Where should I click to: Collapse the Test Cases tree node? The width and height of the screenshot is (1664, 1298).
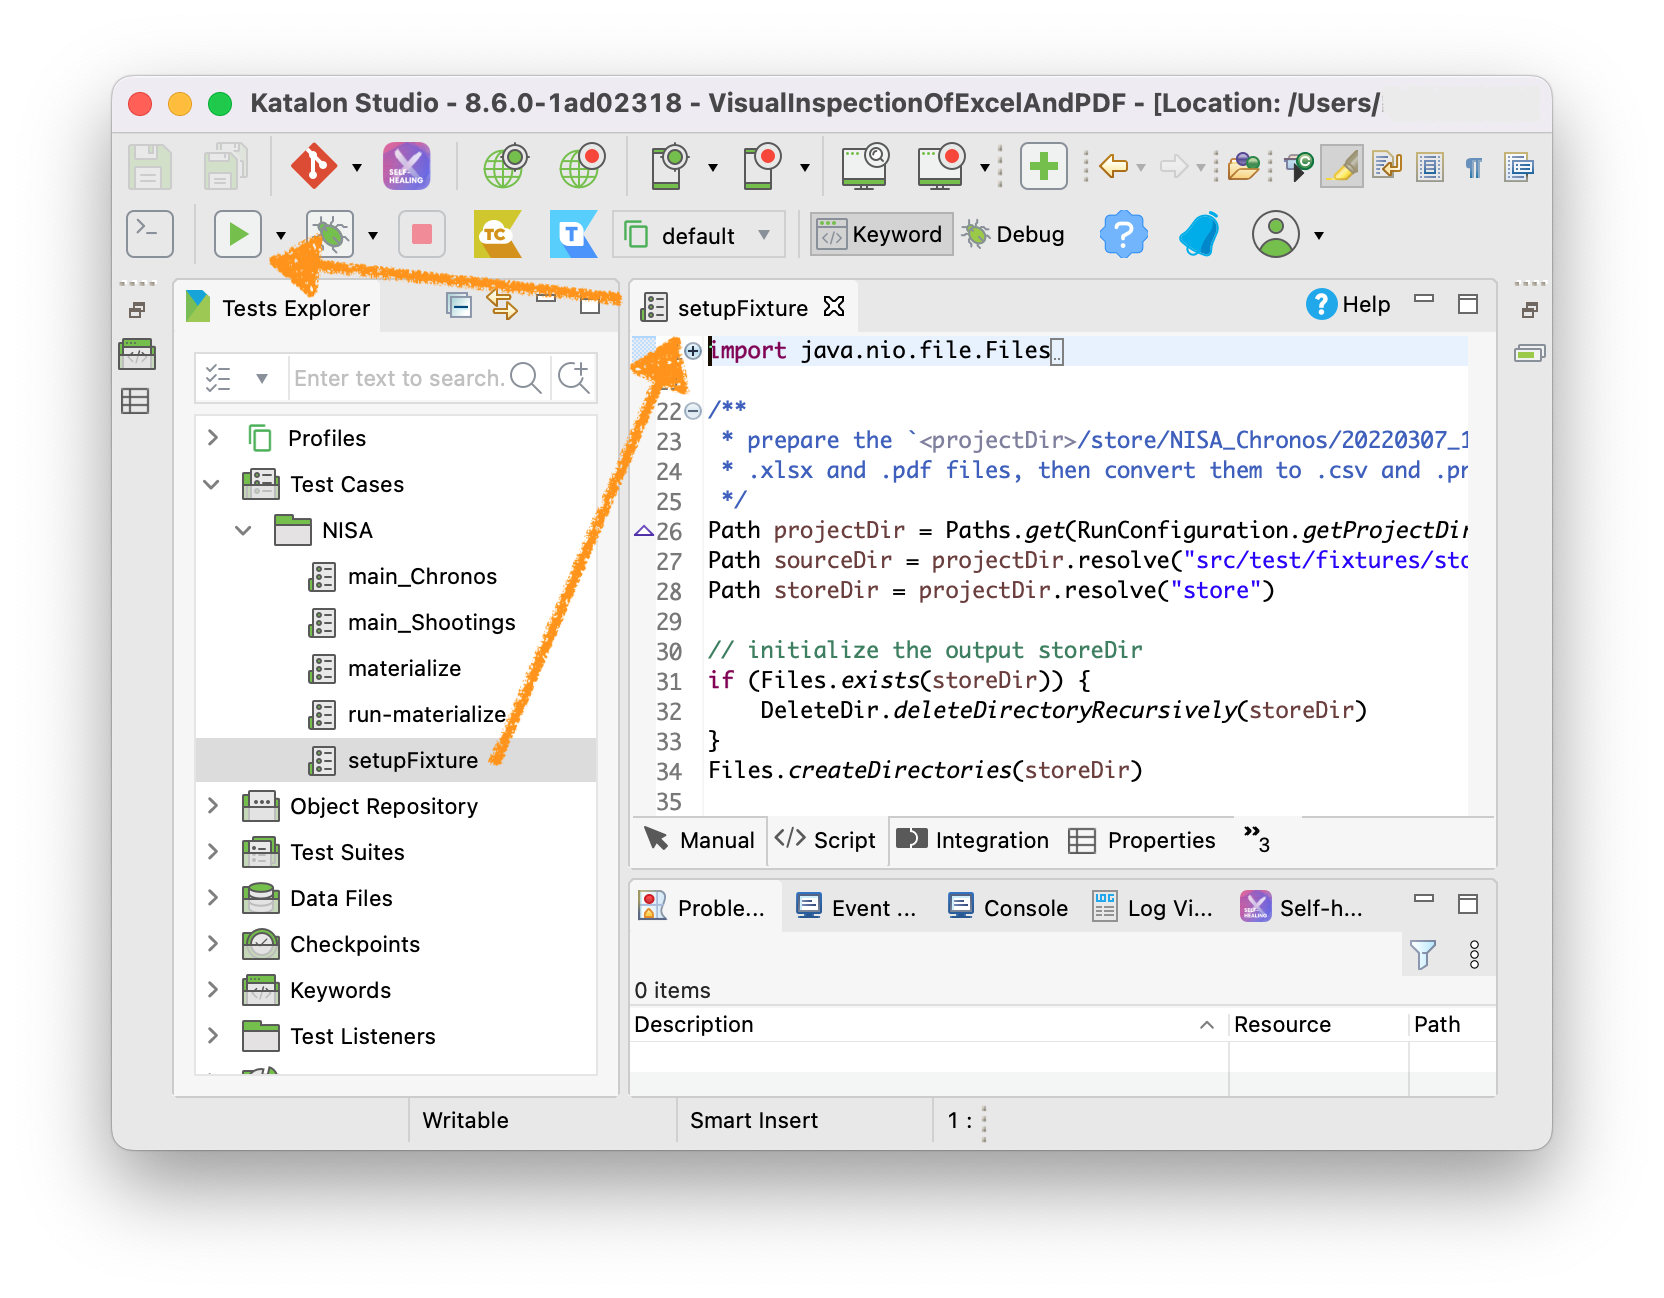[211, 484]
